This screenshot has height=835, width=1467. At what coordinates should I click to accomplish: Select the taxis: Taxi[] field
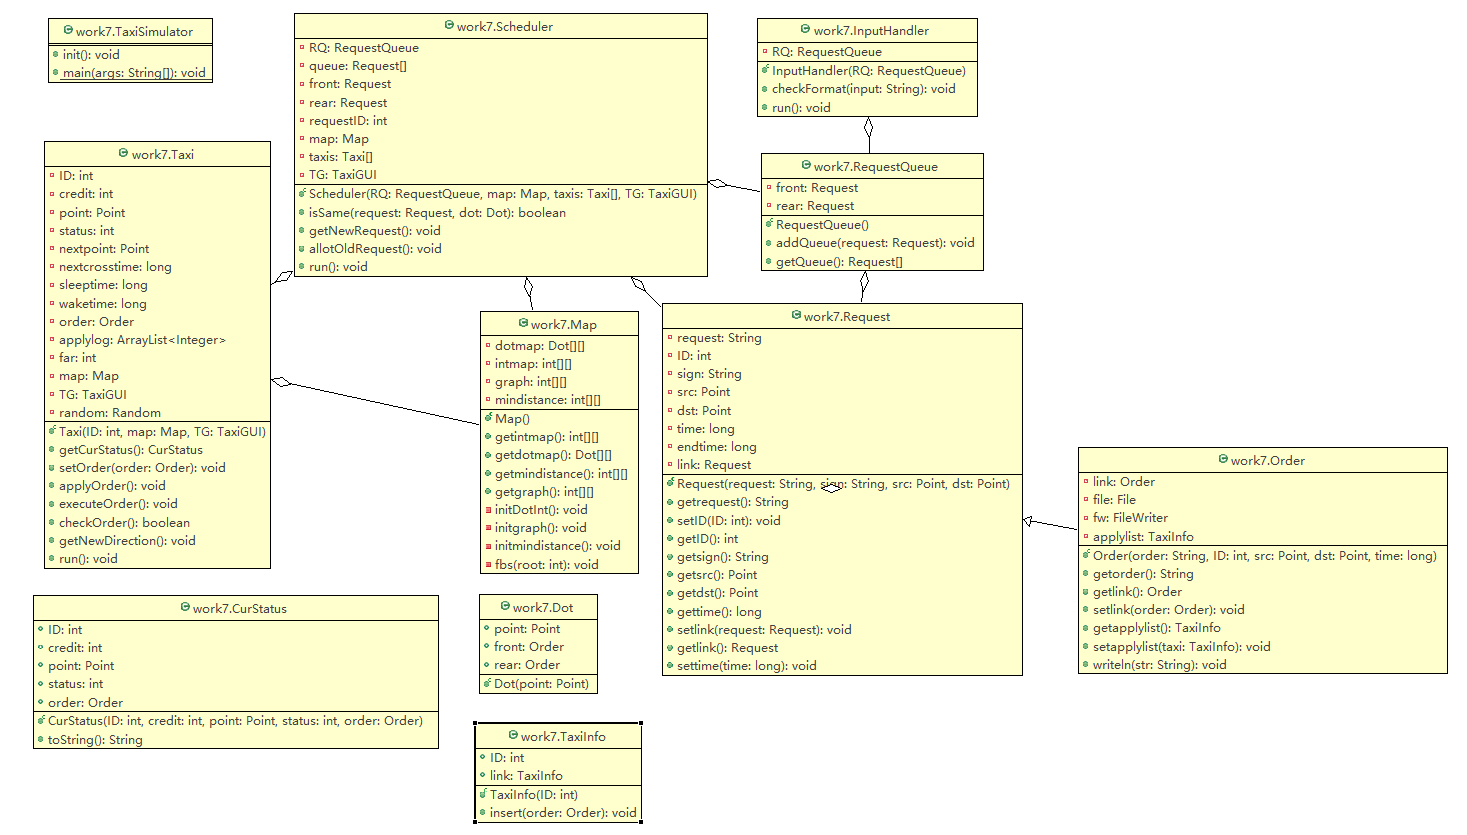[340, 157]
